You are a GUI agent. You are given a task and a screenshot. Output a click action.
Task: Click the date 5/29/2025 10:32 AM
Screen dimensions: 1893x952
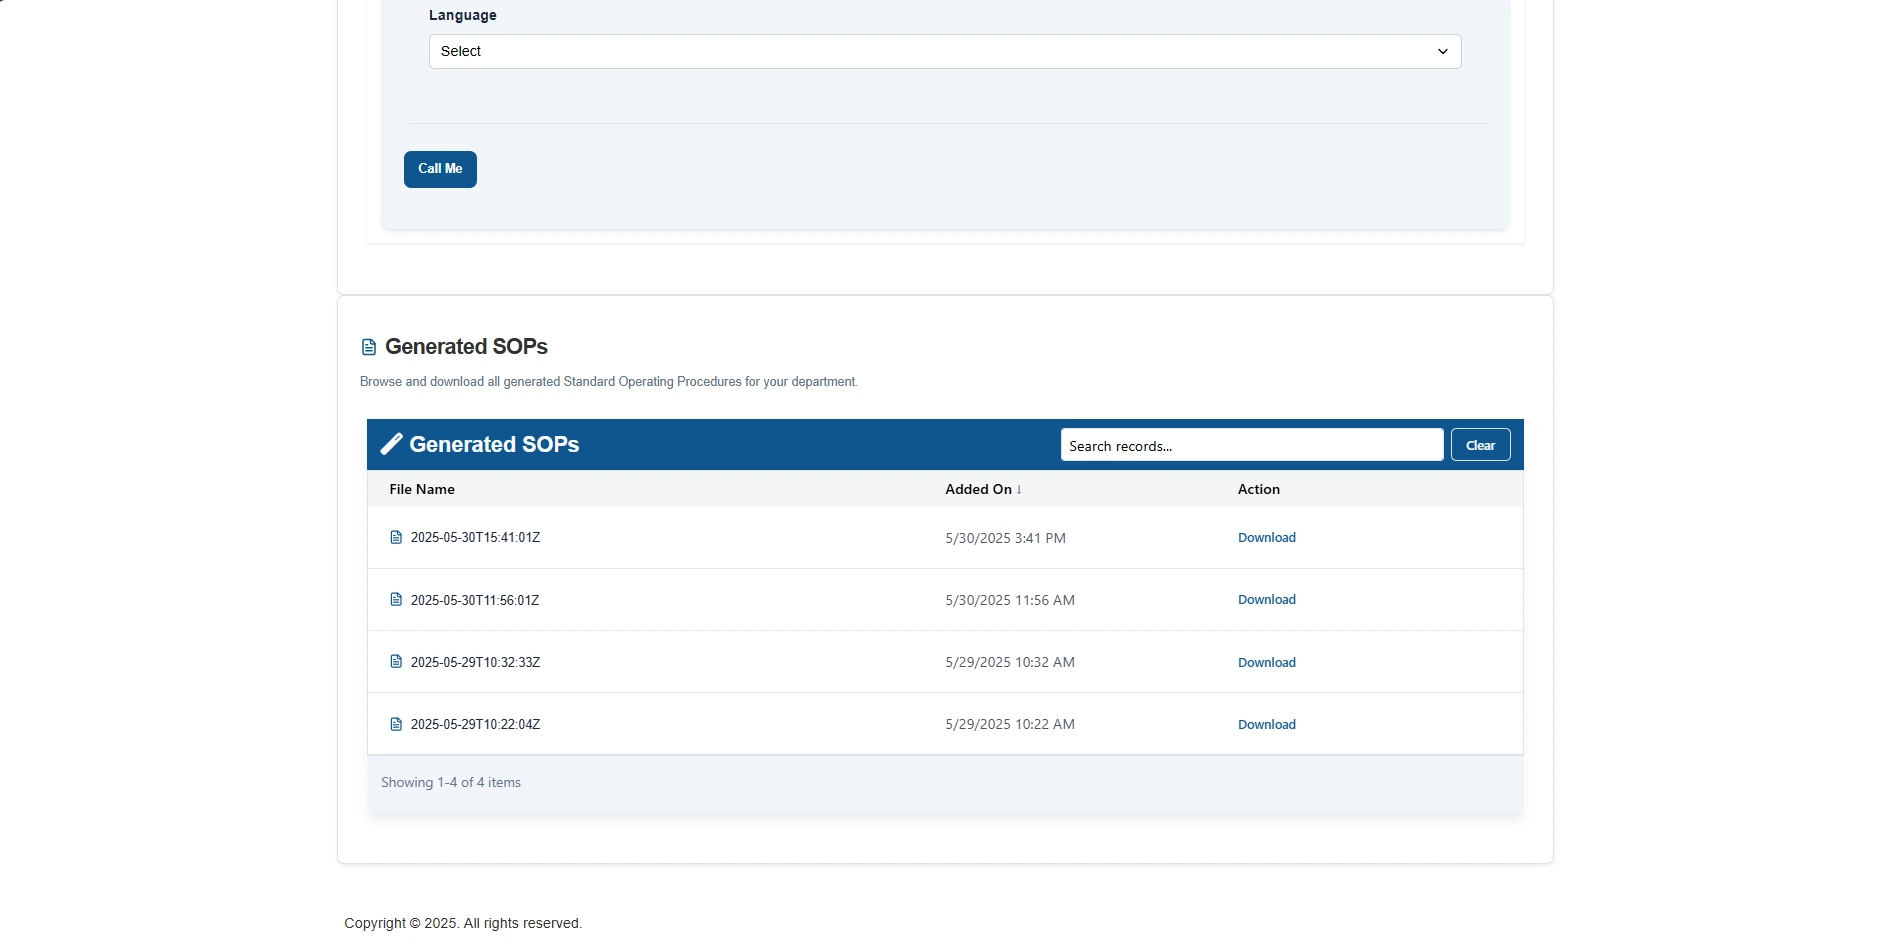[x=1010, y=662]
